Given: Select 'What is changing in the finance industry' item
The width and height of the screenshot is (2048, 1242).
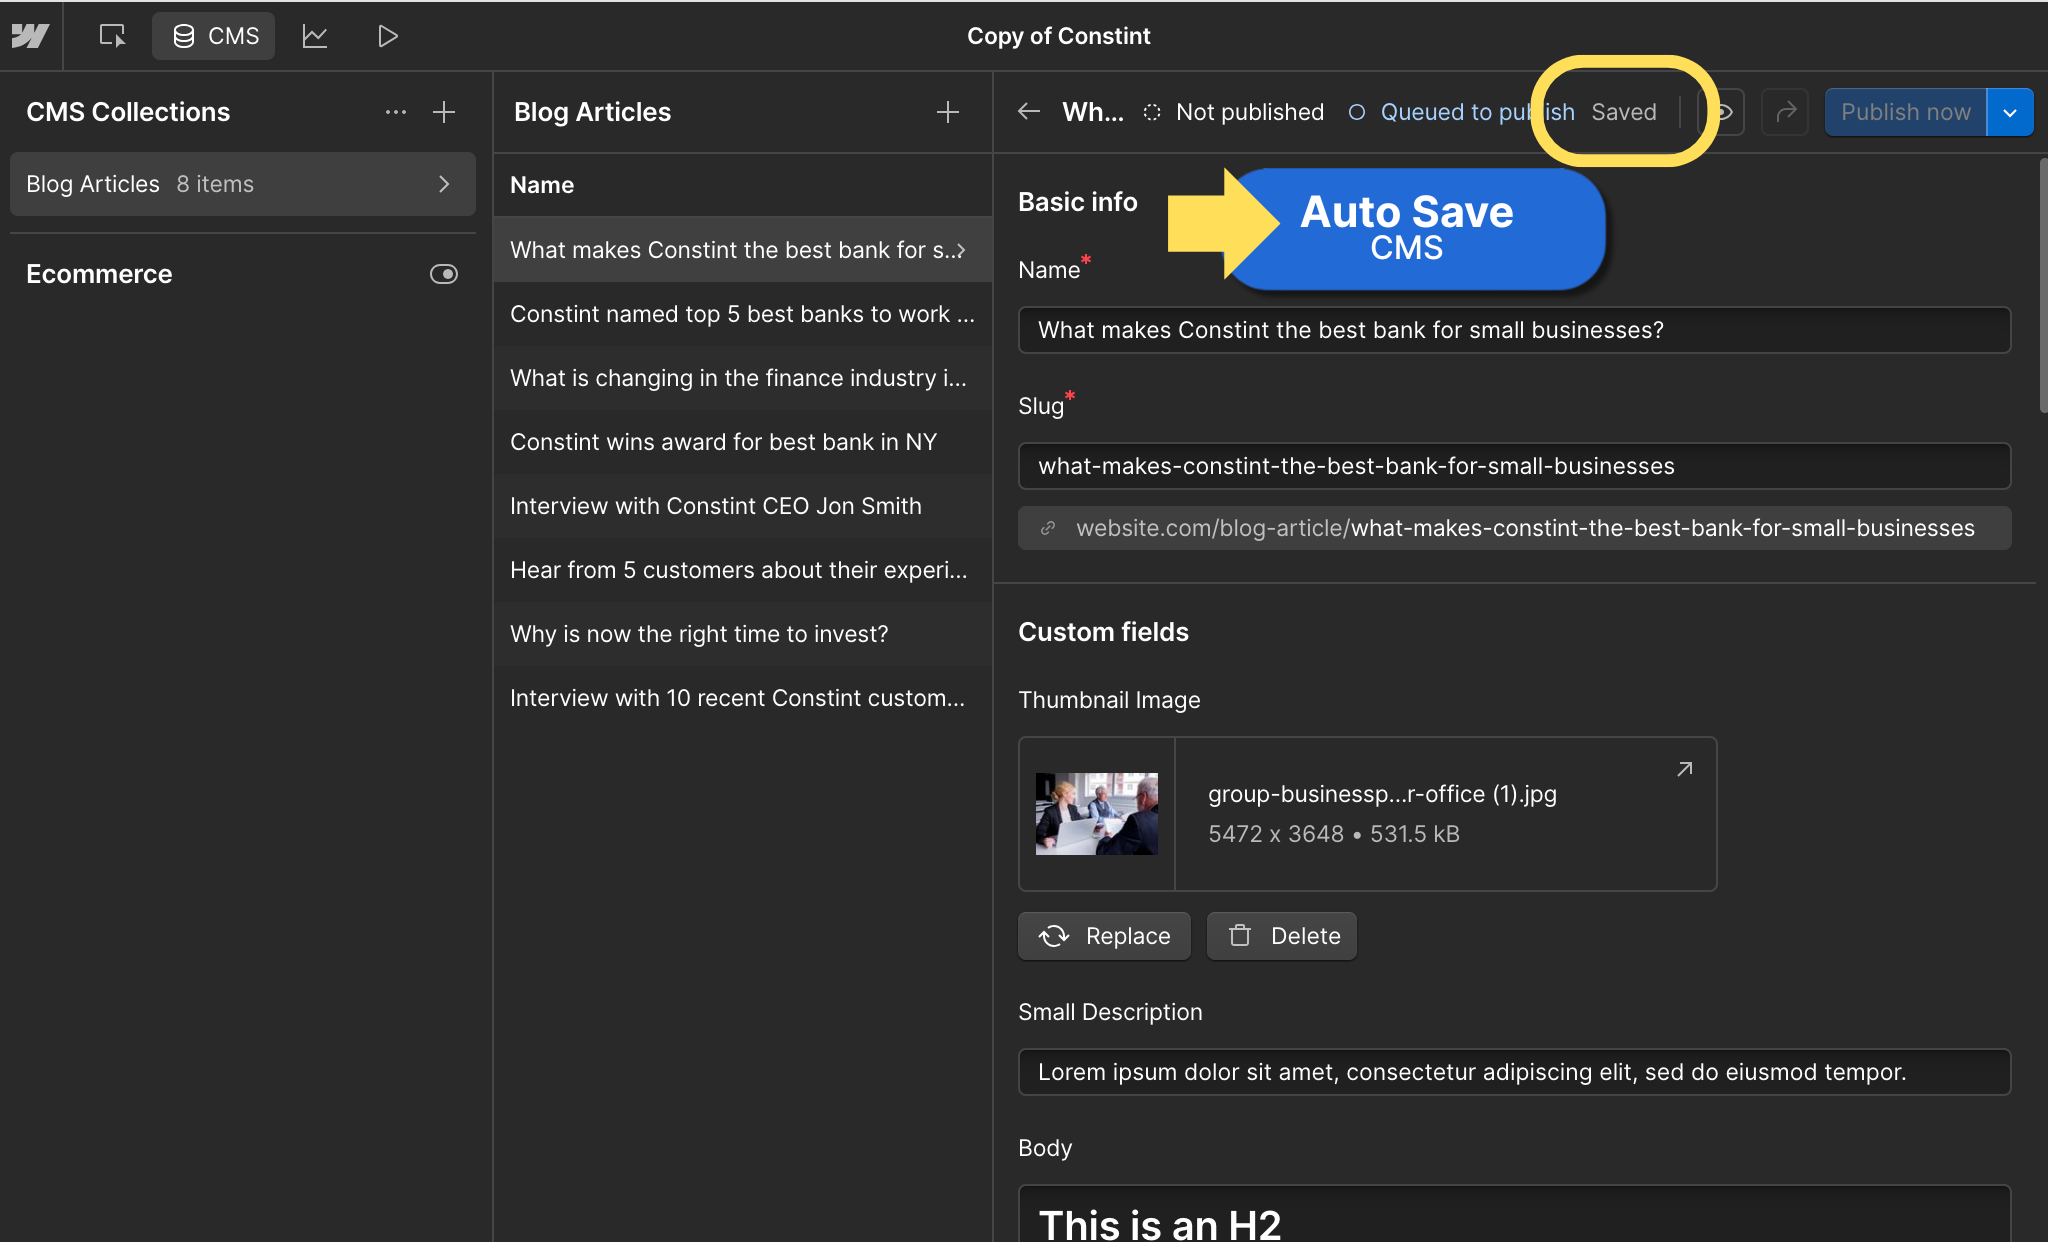Looking at the screenshot, I should pyautogui.click(x=743, y=378).
